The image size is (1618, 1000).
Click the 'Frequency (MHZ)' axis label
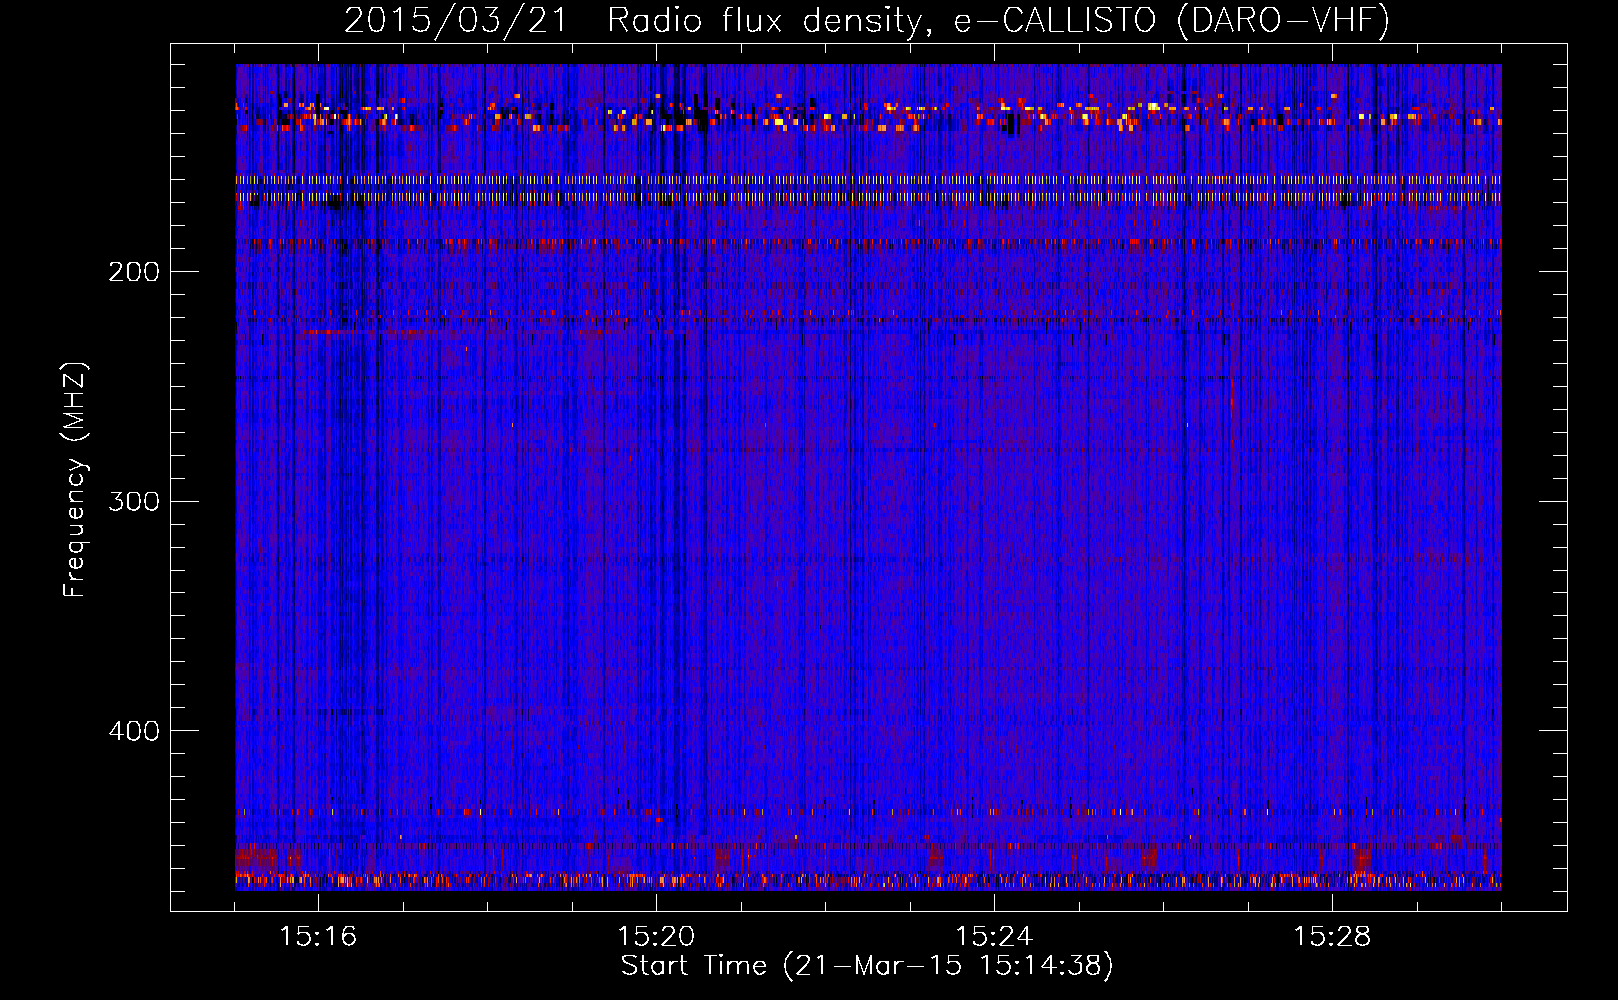(x=75, y=479)
